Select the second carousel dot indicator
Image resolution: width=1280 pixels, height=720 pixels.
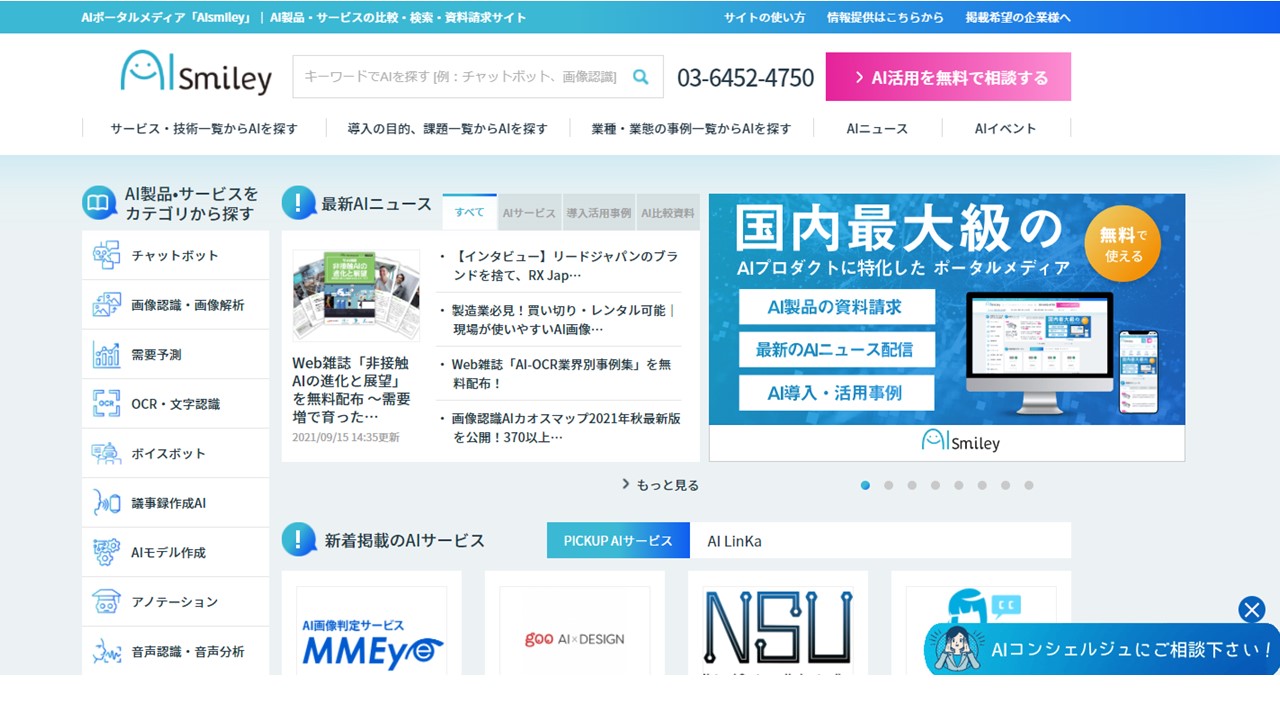click(888, 485)
